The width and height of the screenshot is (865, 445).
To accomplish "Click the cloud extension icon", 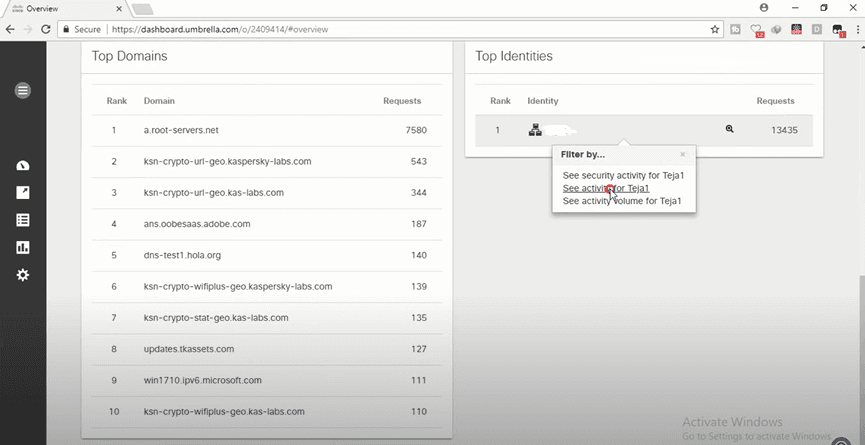I will pos(776,29).
